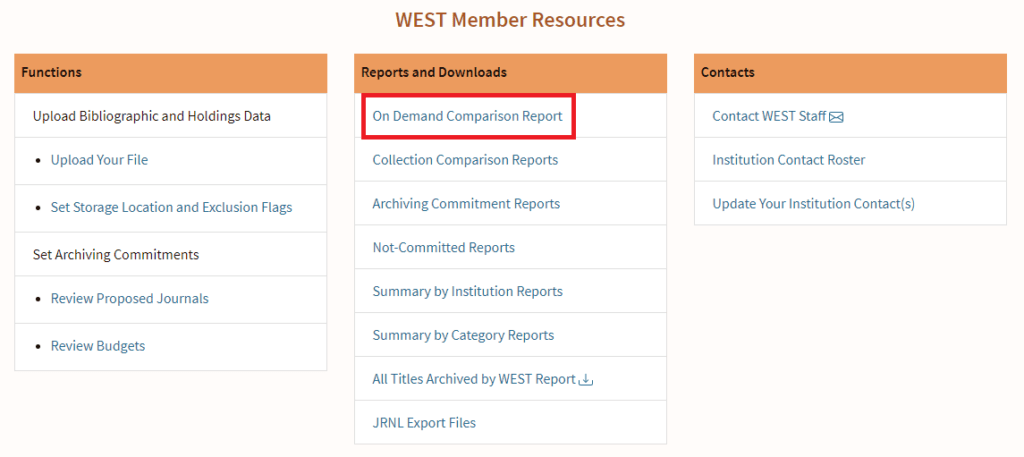Open the Review Budgets link
The width and height of the screenshot is (1024, 457).
coord(98,346)
